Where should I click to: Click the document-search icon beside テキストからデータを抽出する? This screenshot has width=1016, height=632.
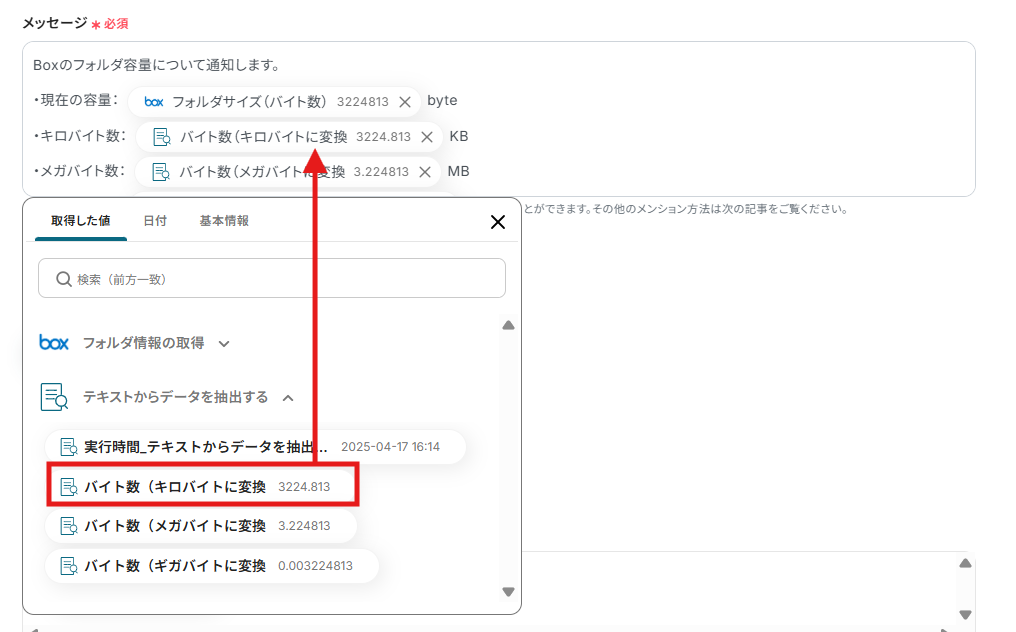pyautogui.click(x=54, y=397)
